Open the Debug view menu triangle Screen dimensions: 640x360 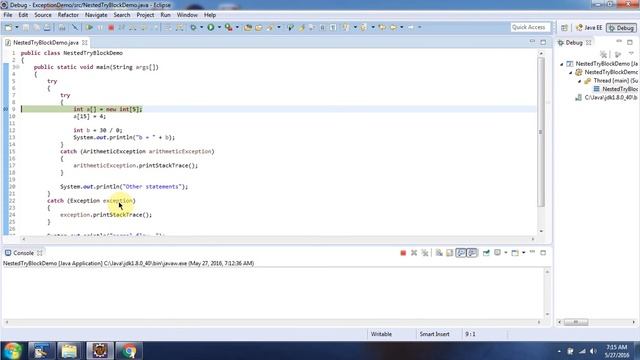tap(631, 53)
